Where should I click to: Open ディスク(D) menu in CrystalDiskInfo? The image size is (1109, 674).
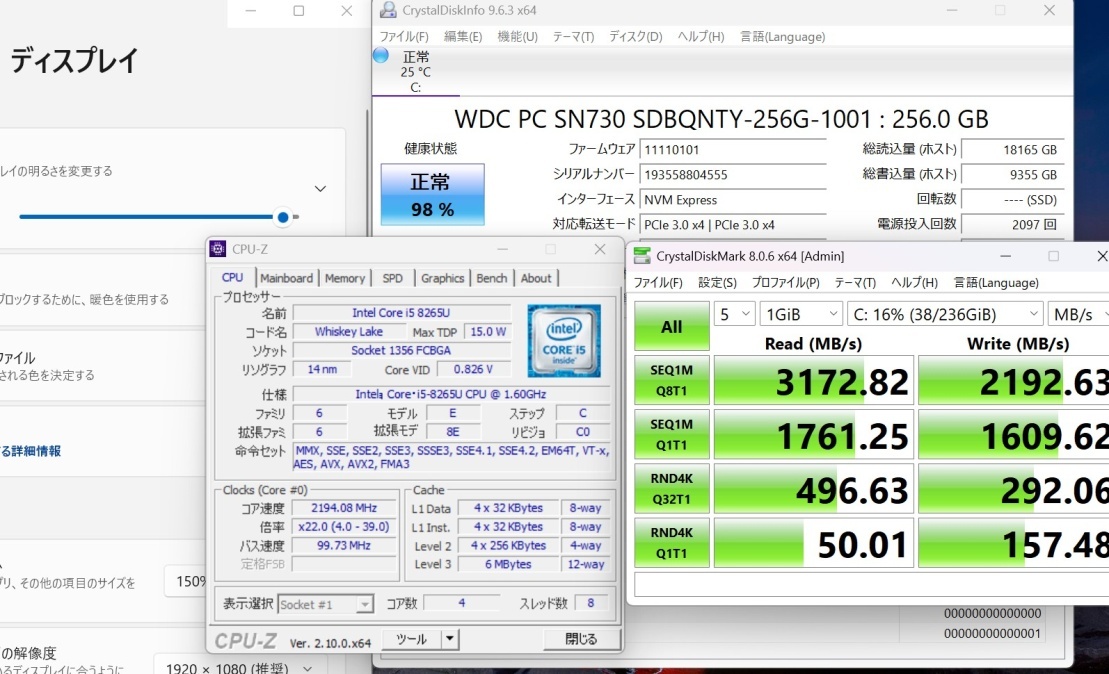tap(635, 37)
